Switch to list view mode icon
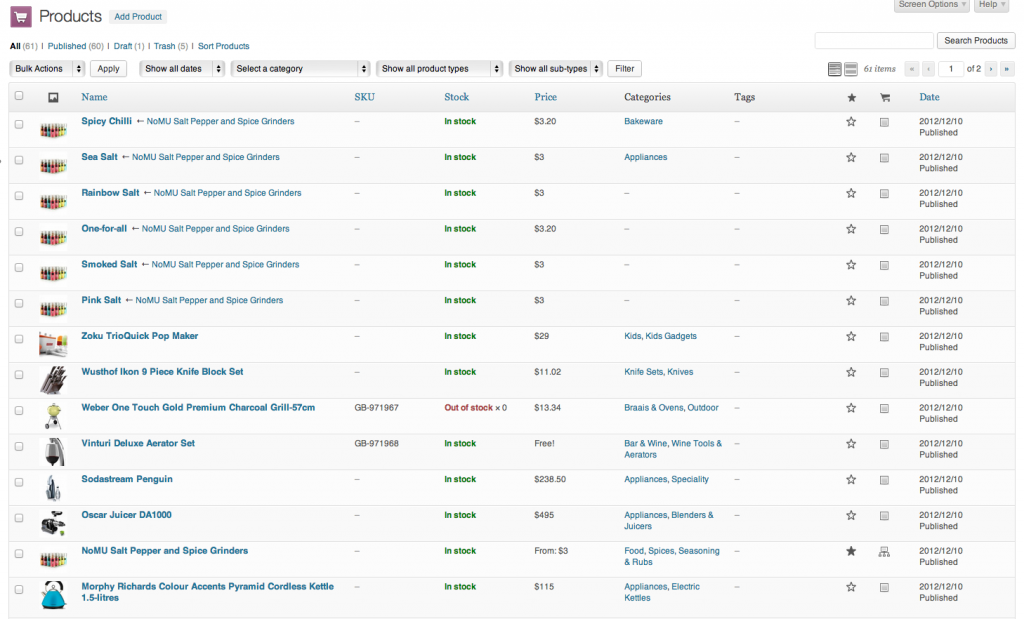This screenshot has width=1024, height=619. [x=835, y=69]
